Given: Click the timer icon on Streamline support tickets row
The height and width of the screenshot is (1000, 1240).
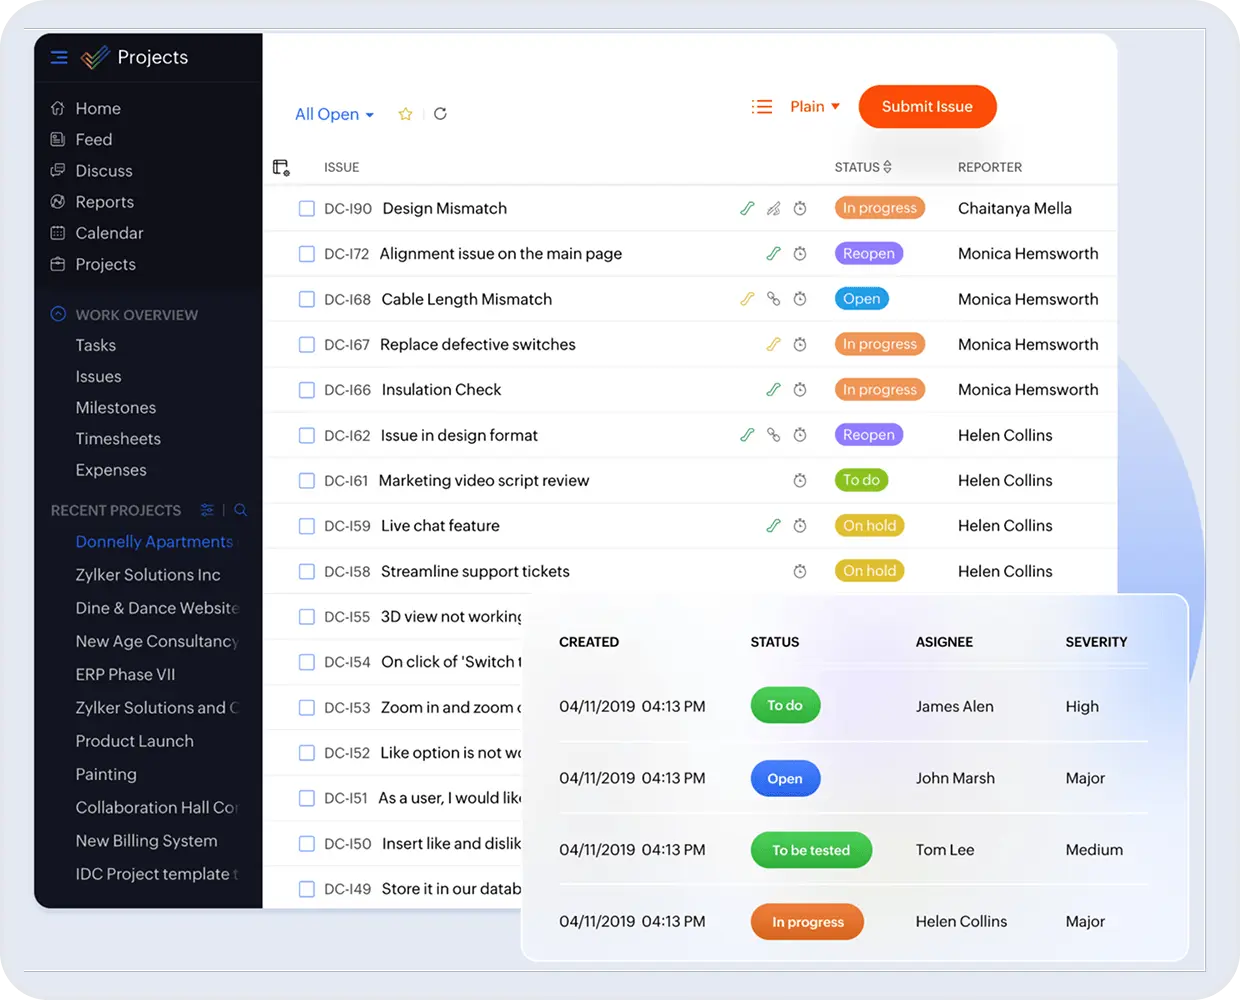Looking at the screenshot, I should (800, 572).
